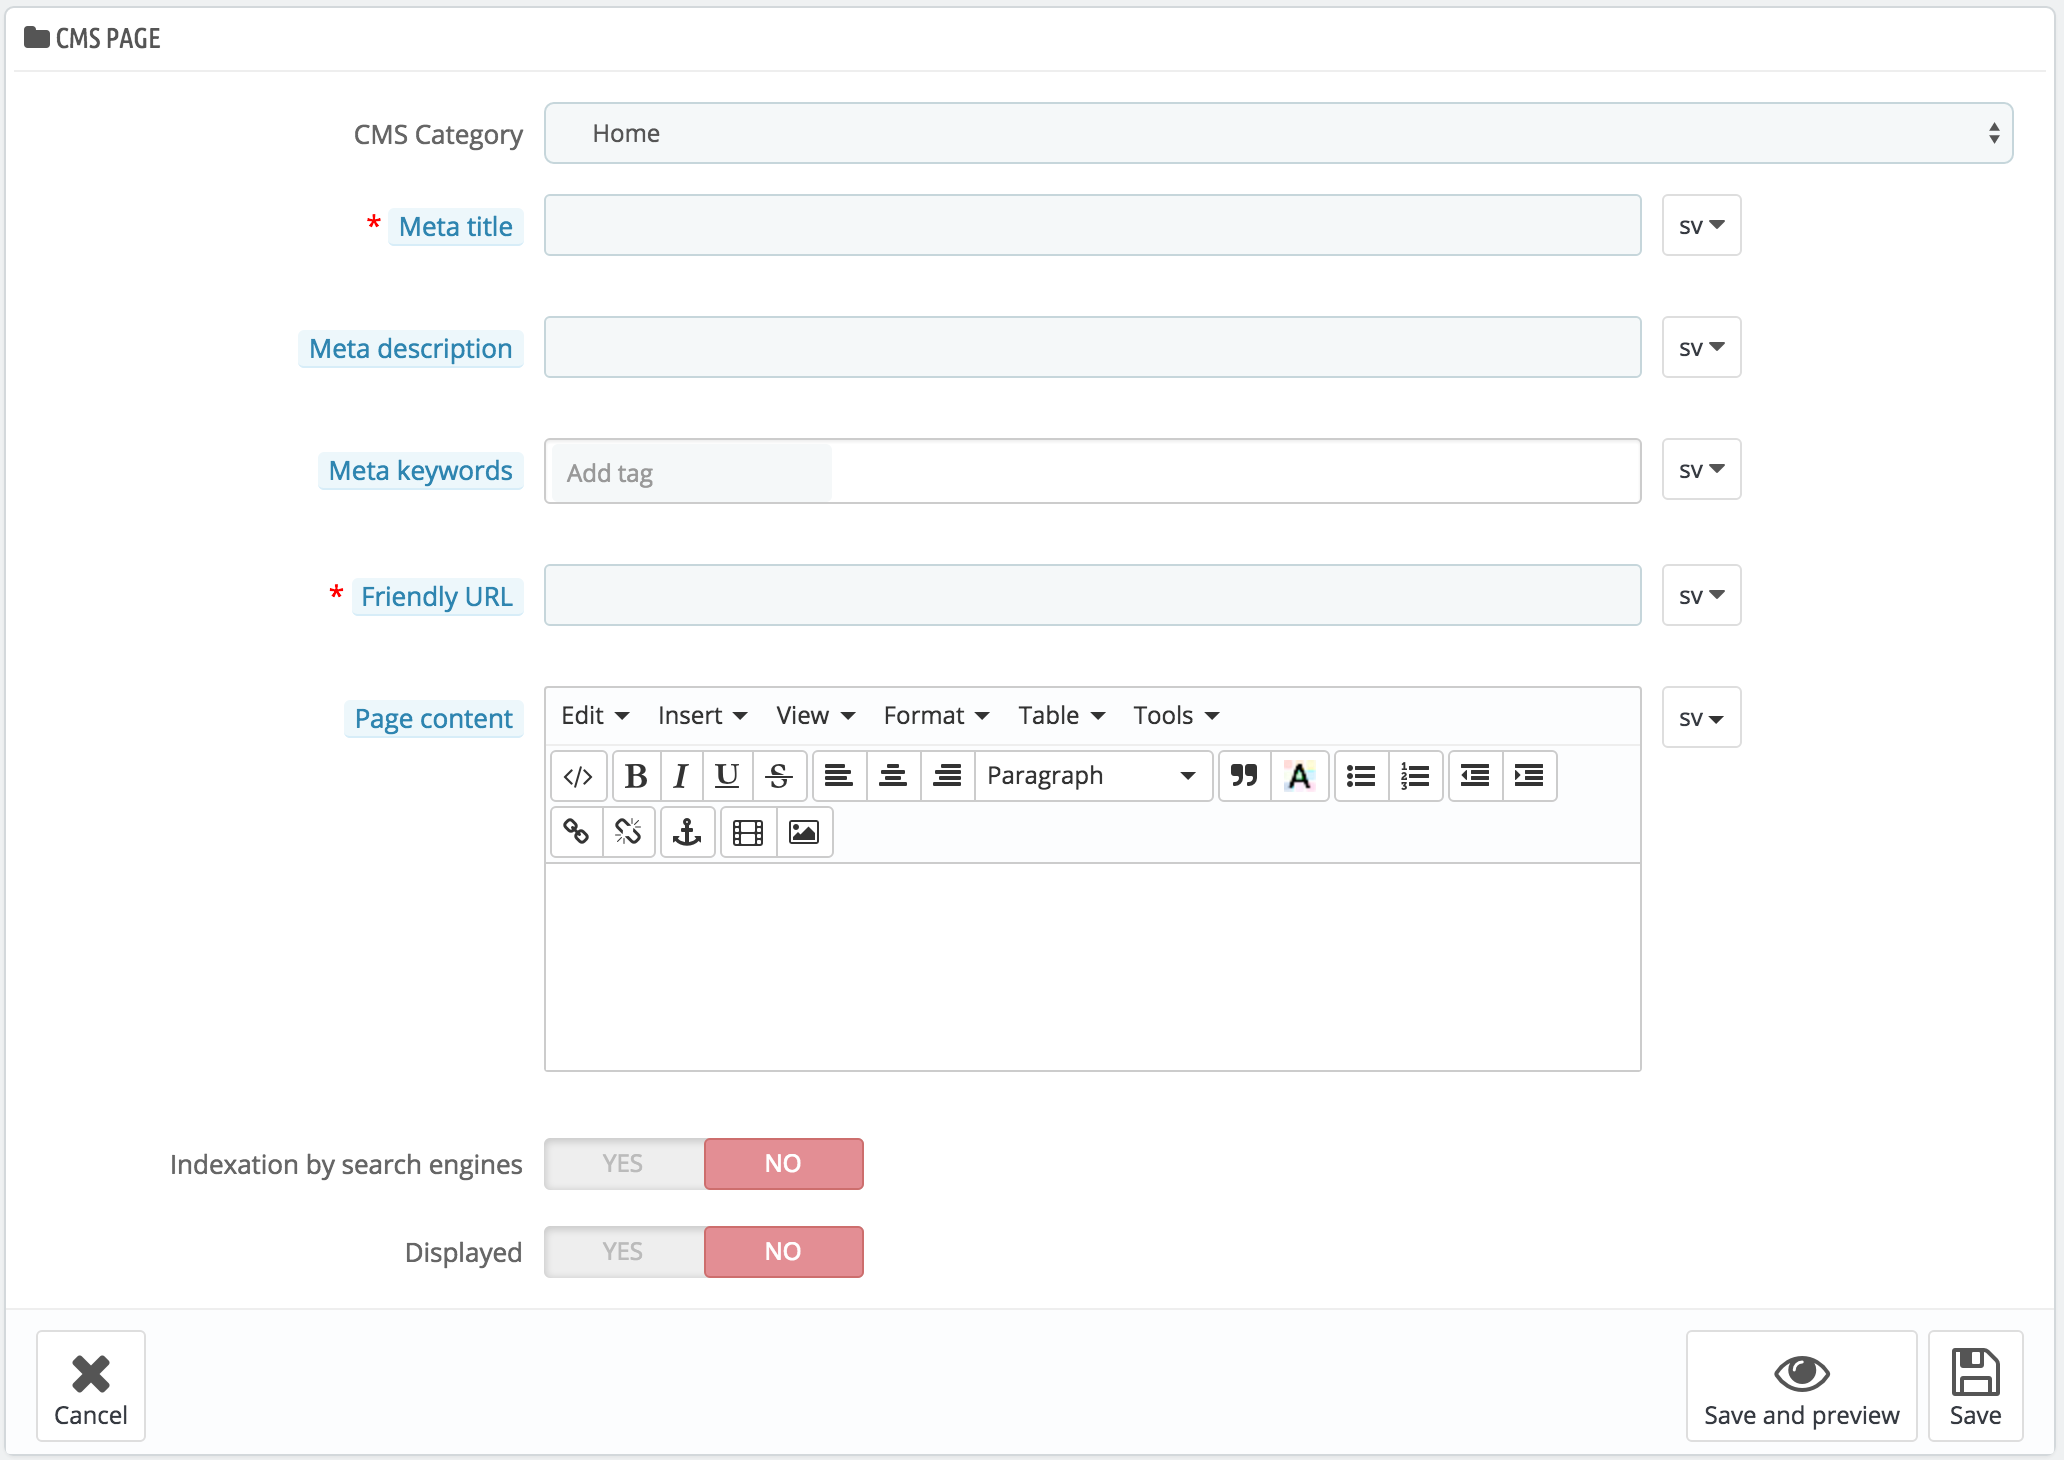Apply italic formatting

coord(681,775)
